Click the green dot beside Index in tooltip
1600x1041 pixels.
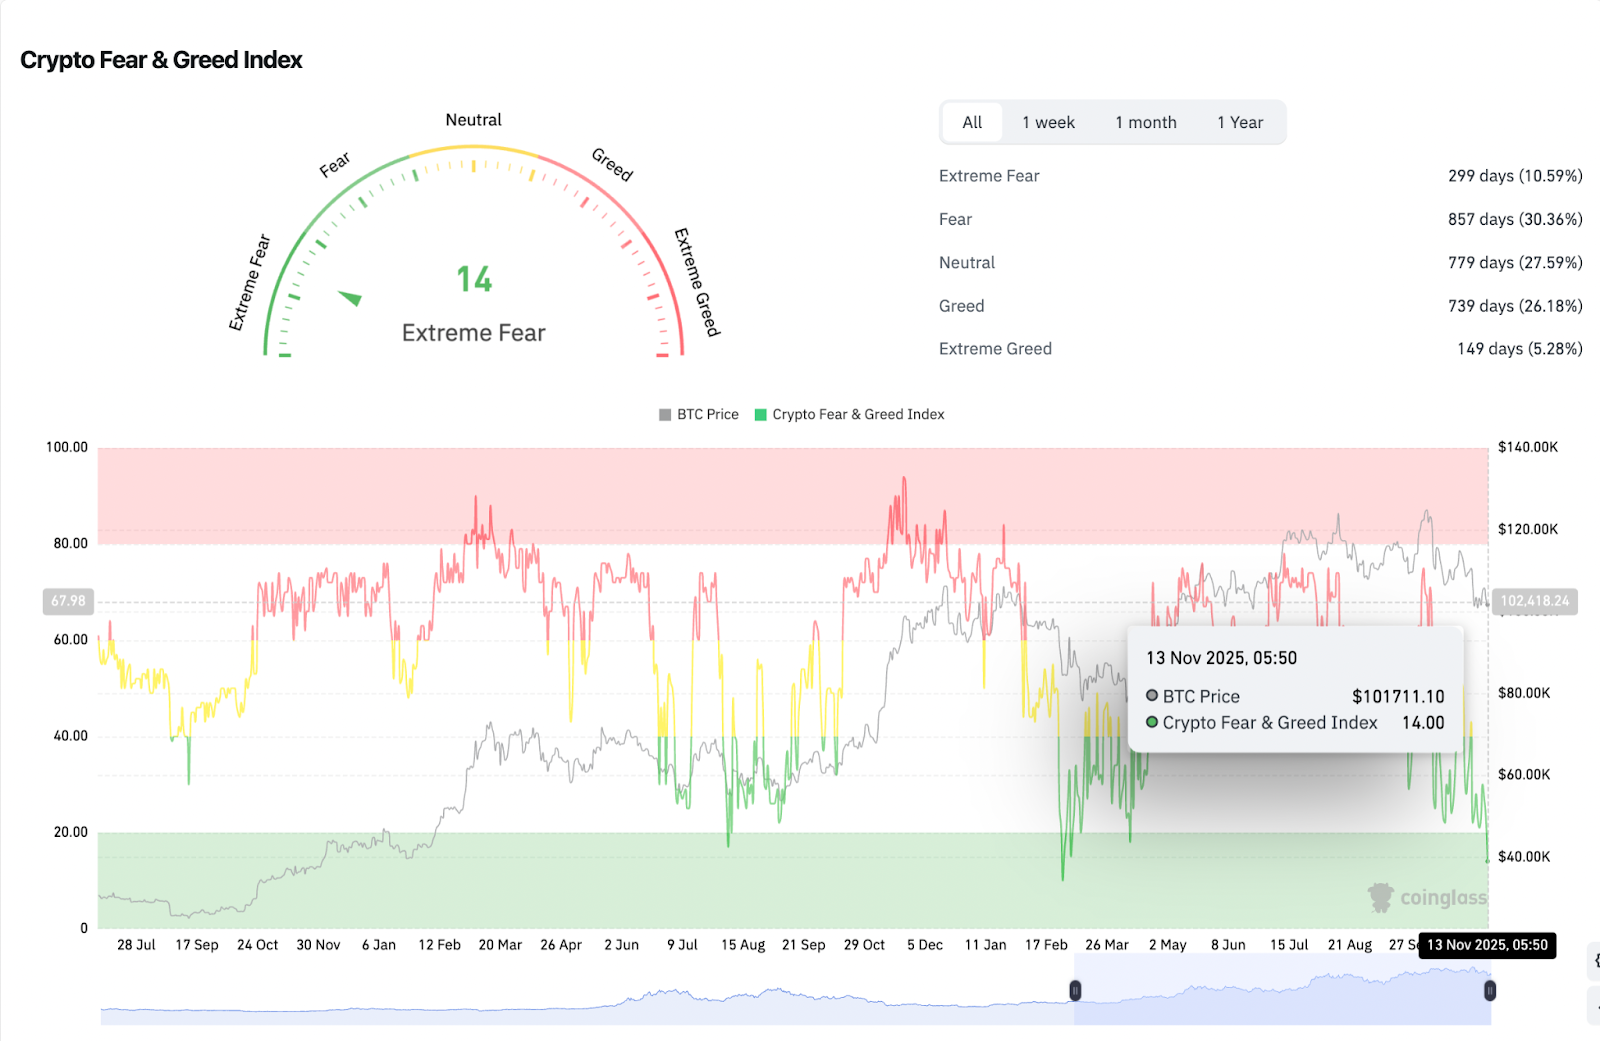click(x=1152, y=722)
